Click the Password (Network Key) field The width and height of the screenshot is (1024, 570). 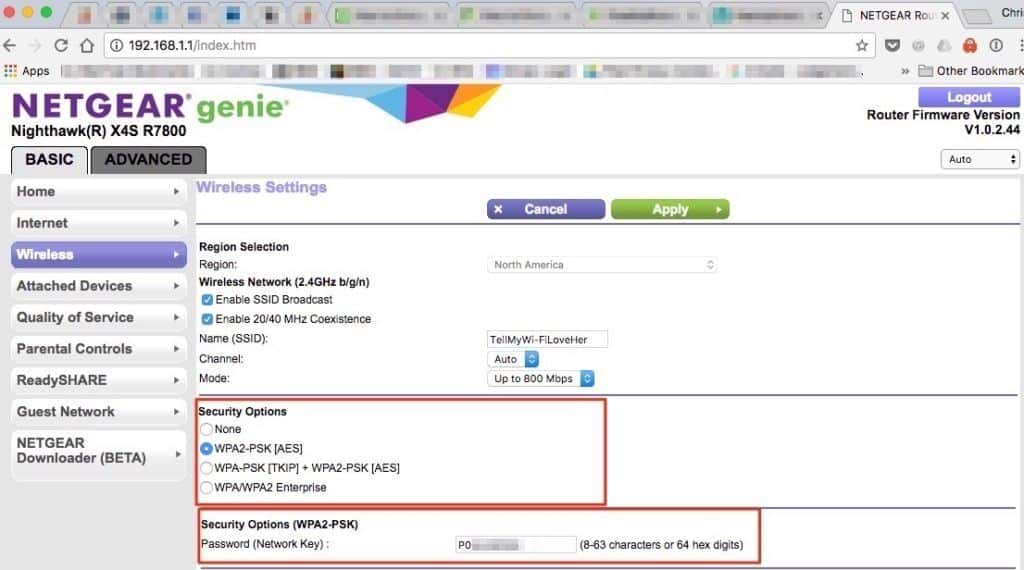[516, 545]
